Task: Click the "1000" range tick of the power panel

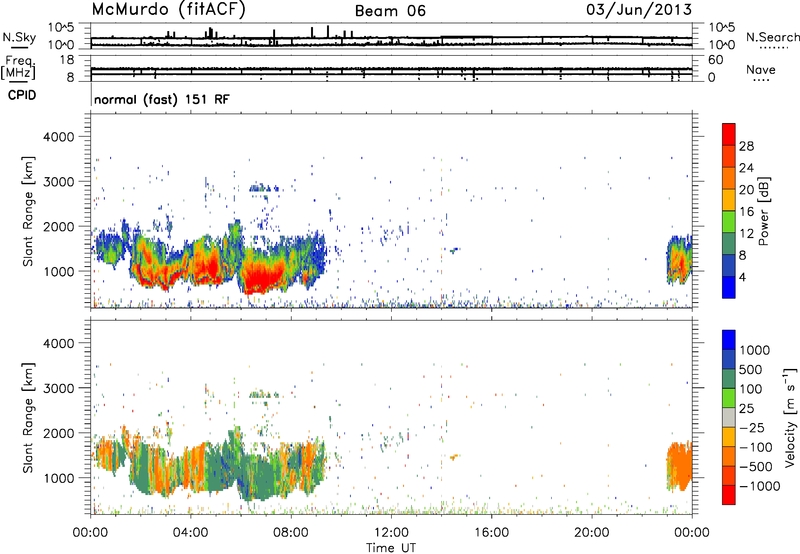Action: pos(59,271)
